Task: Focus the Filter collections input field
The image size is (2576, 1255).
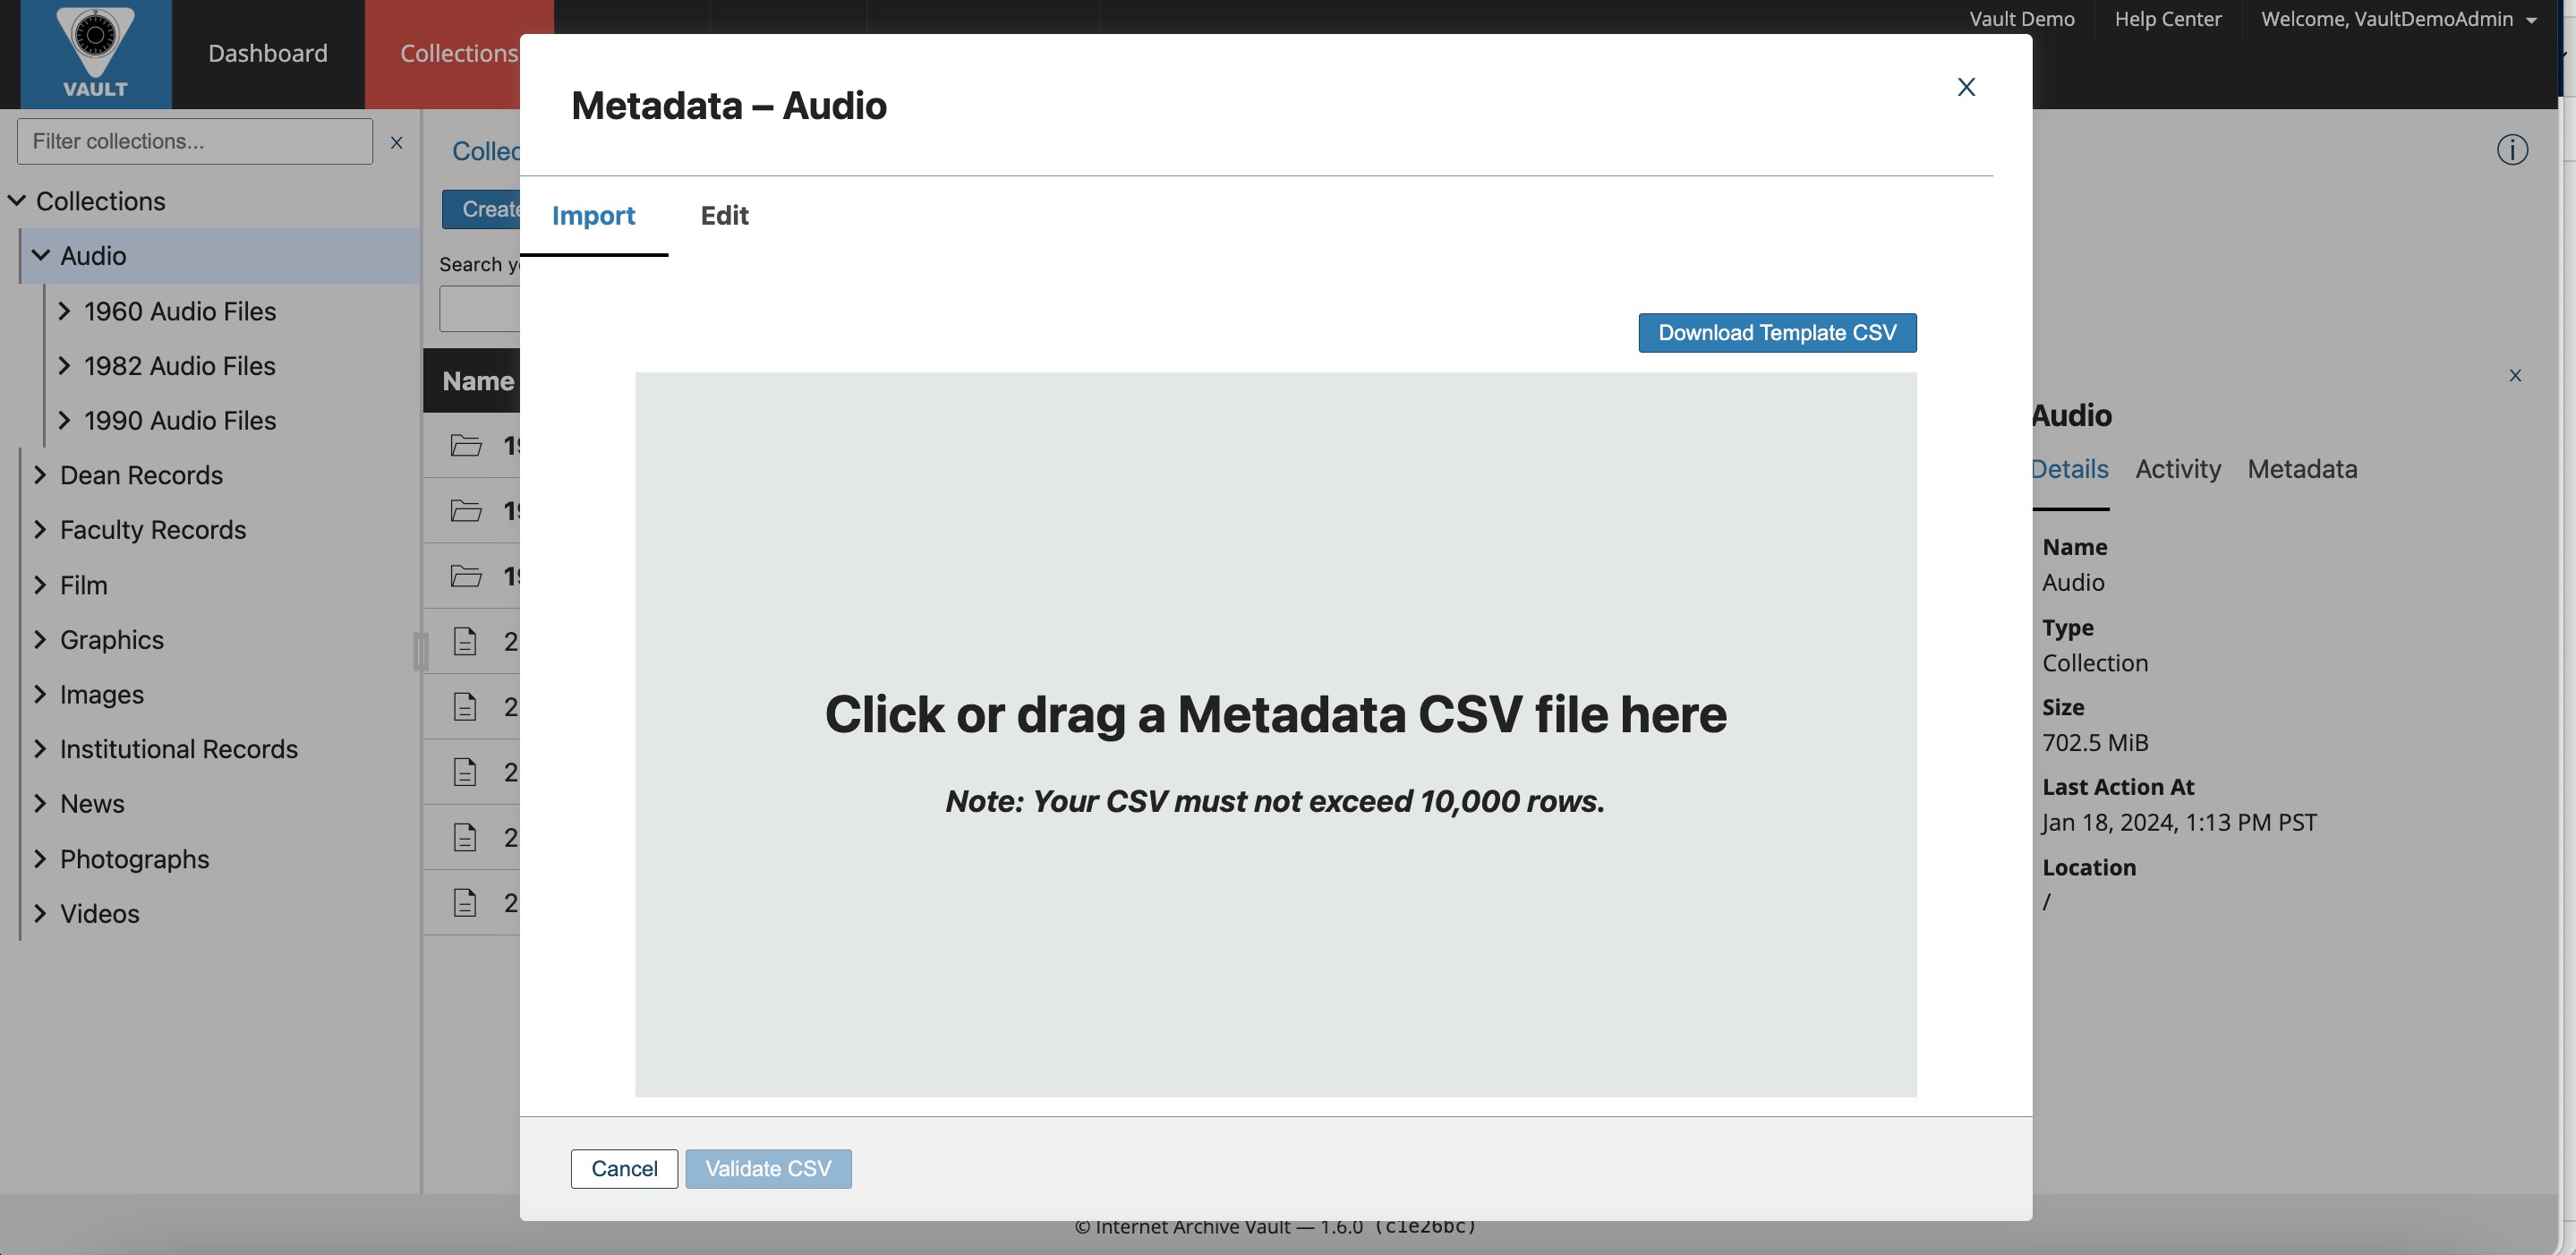Action: 194,141
